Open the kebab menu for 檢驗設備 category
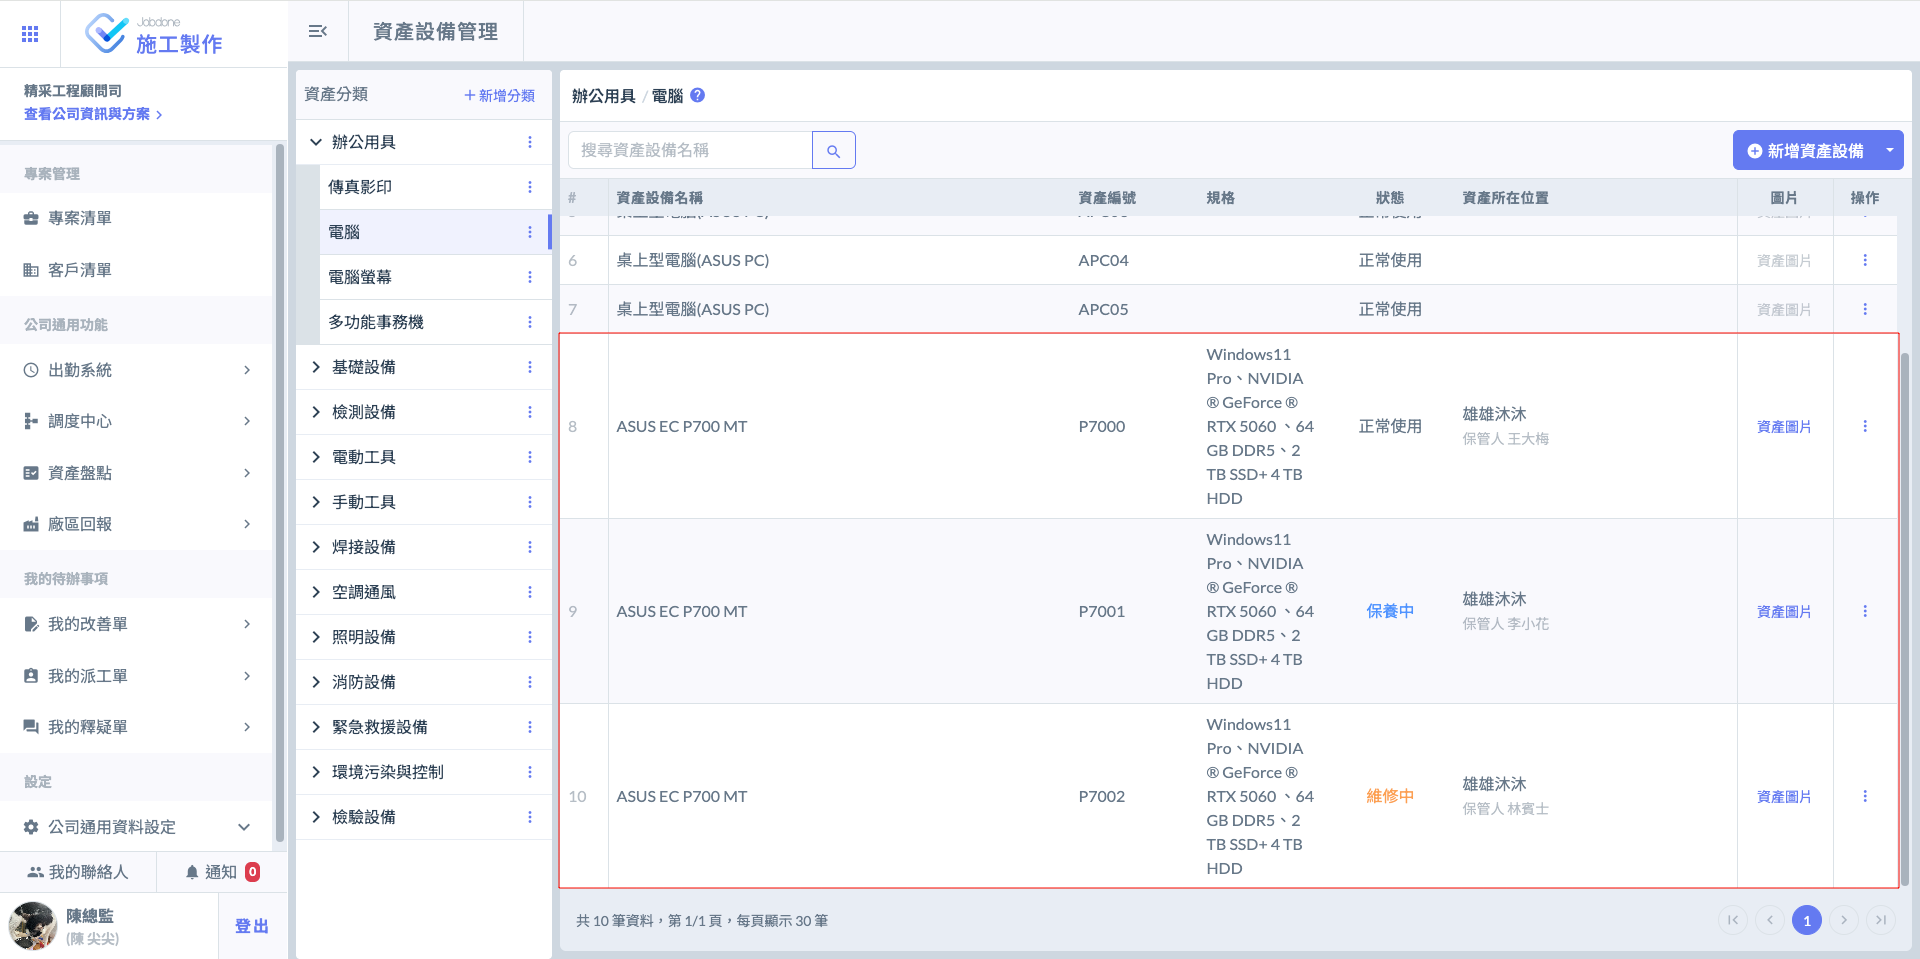 530,817
